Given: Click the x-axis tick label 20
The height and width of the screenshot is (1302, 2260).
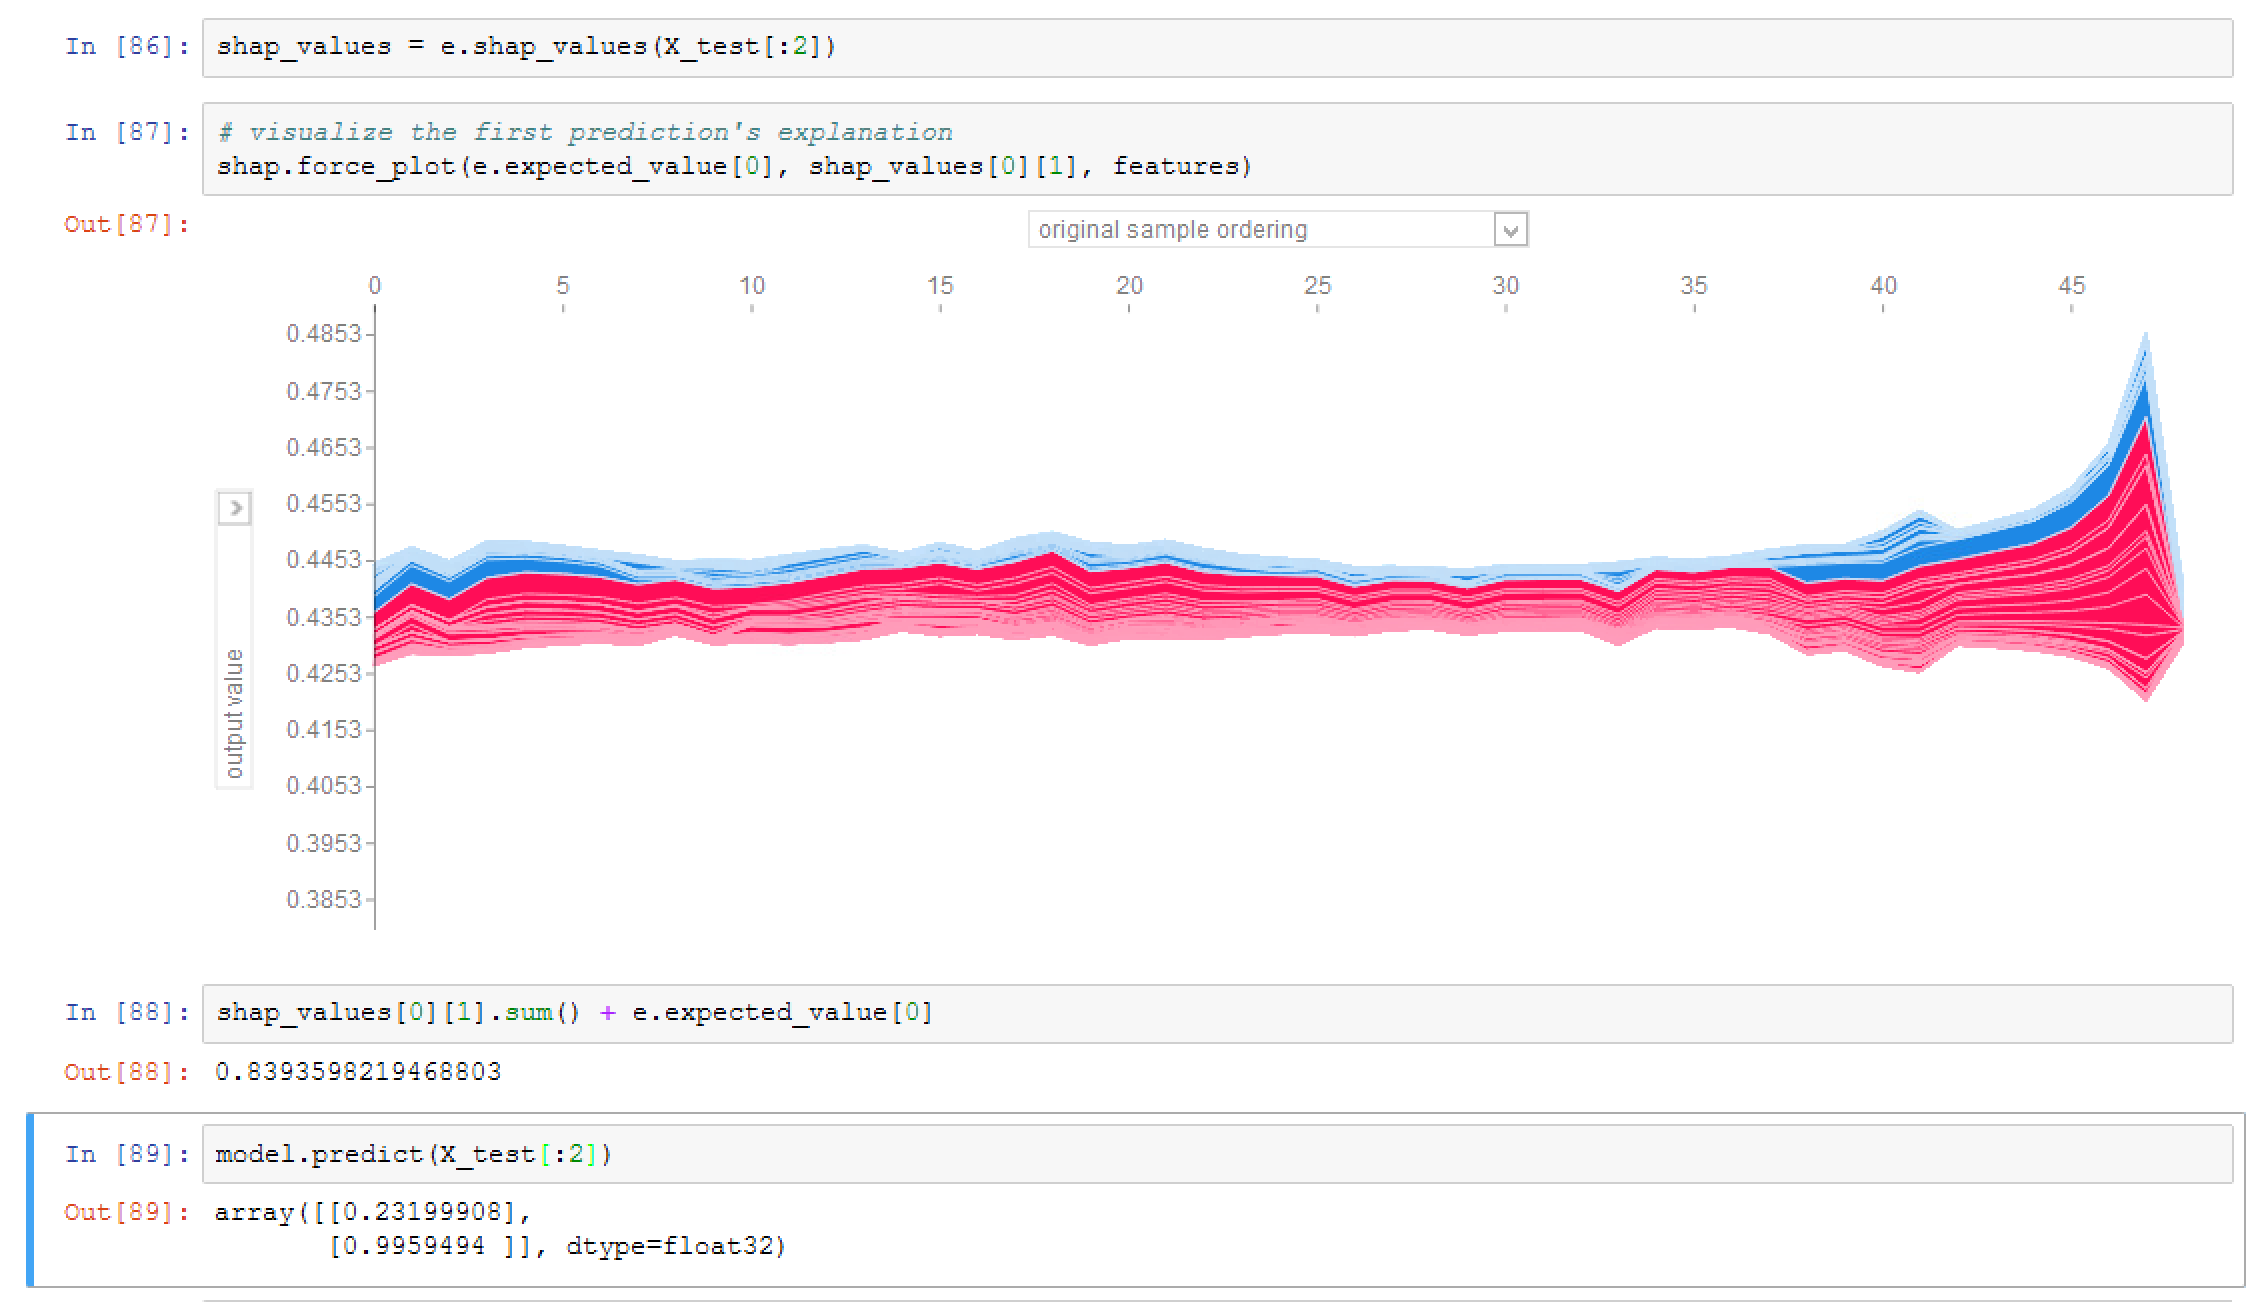Looking at the screenshot, I should tap(1129, 286).
